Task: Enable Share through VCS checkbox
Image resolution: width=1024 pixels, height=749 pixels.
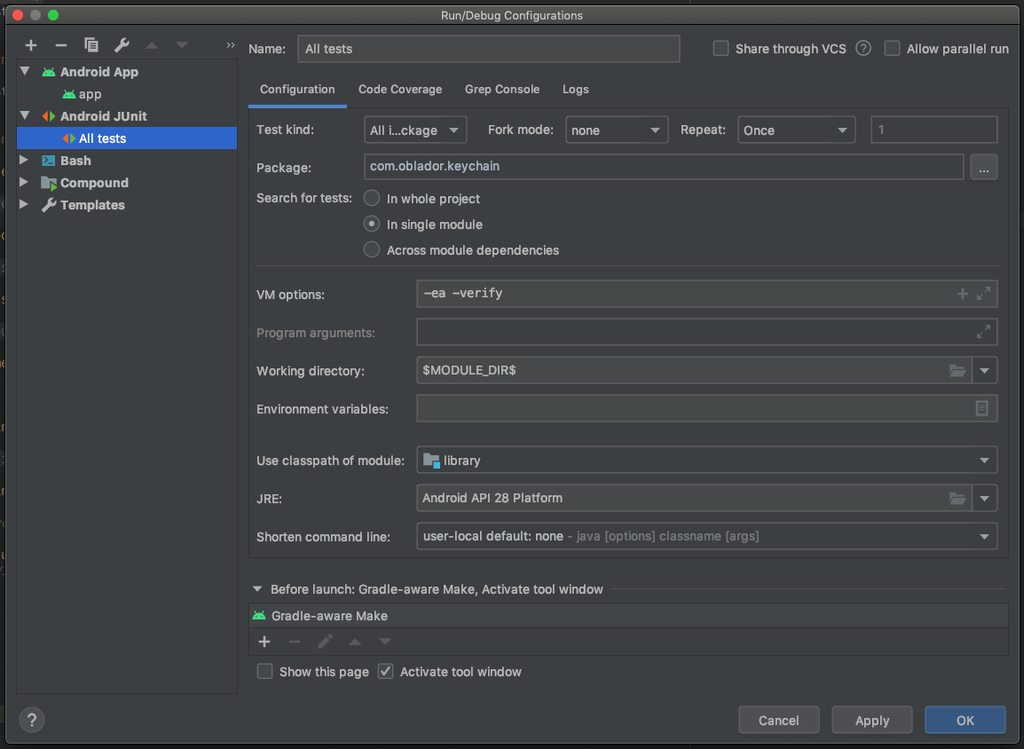Action: point(720,48)
